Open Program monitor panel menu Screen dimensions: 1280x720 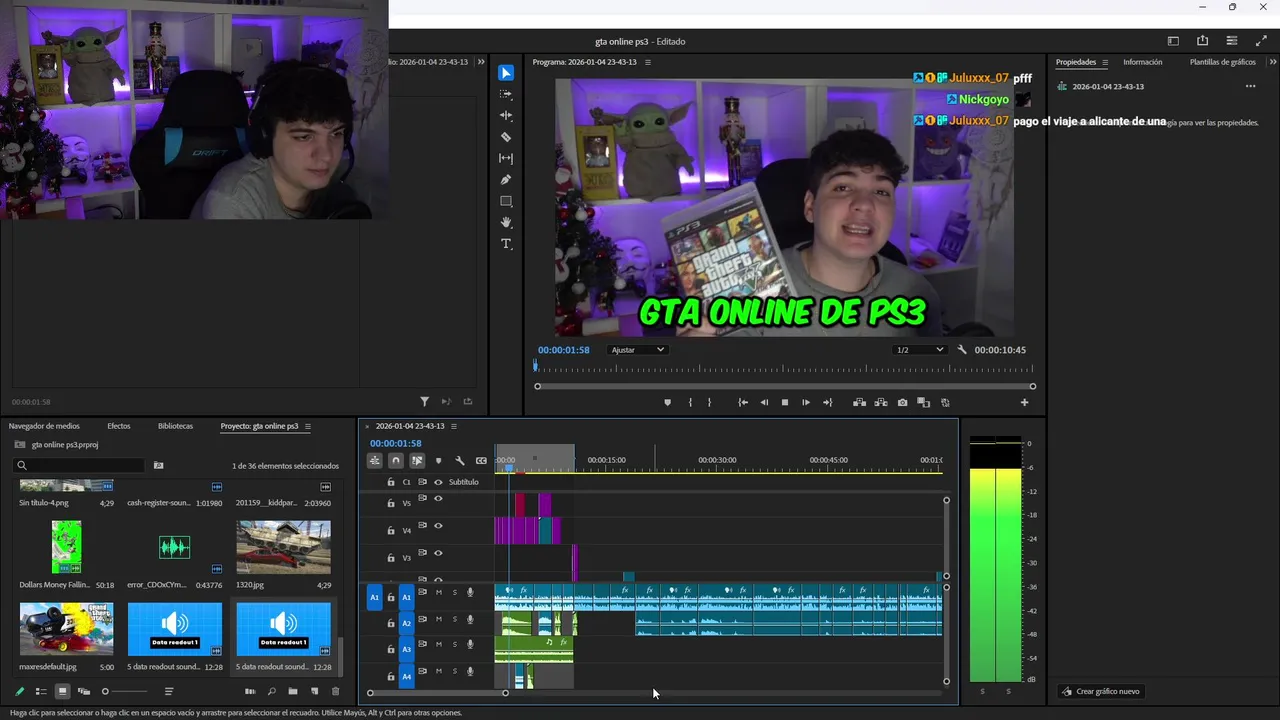point(648,62)
